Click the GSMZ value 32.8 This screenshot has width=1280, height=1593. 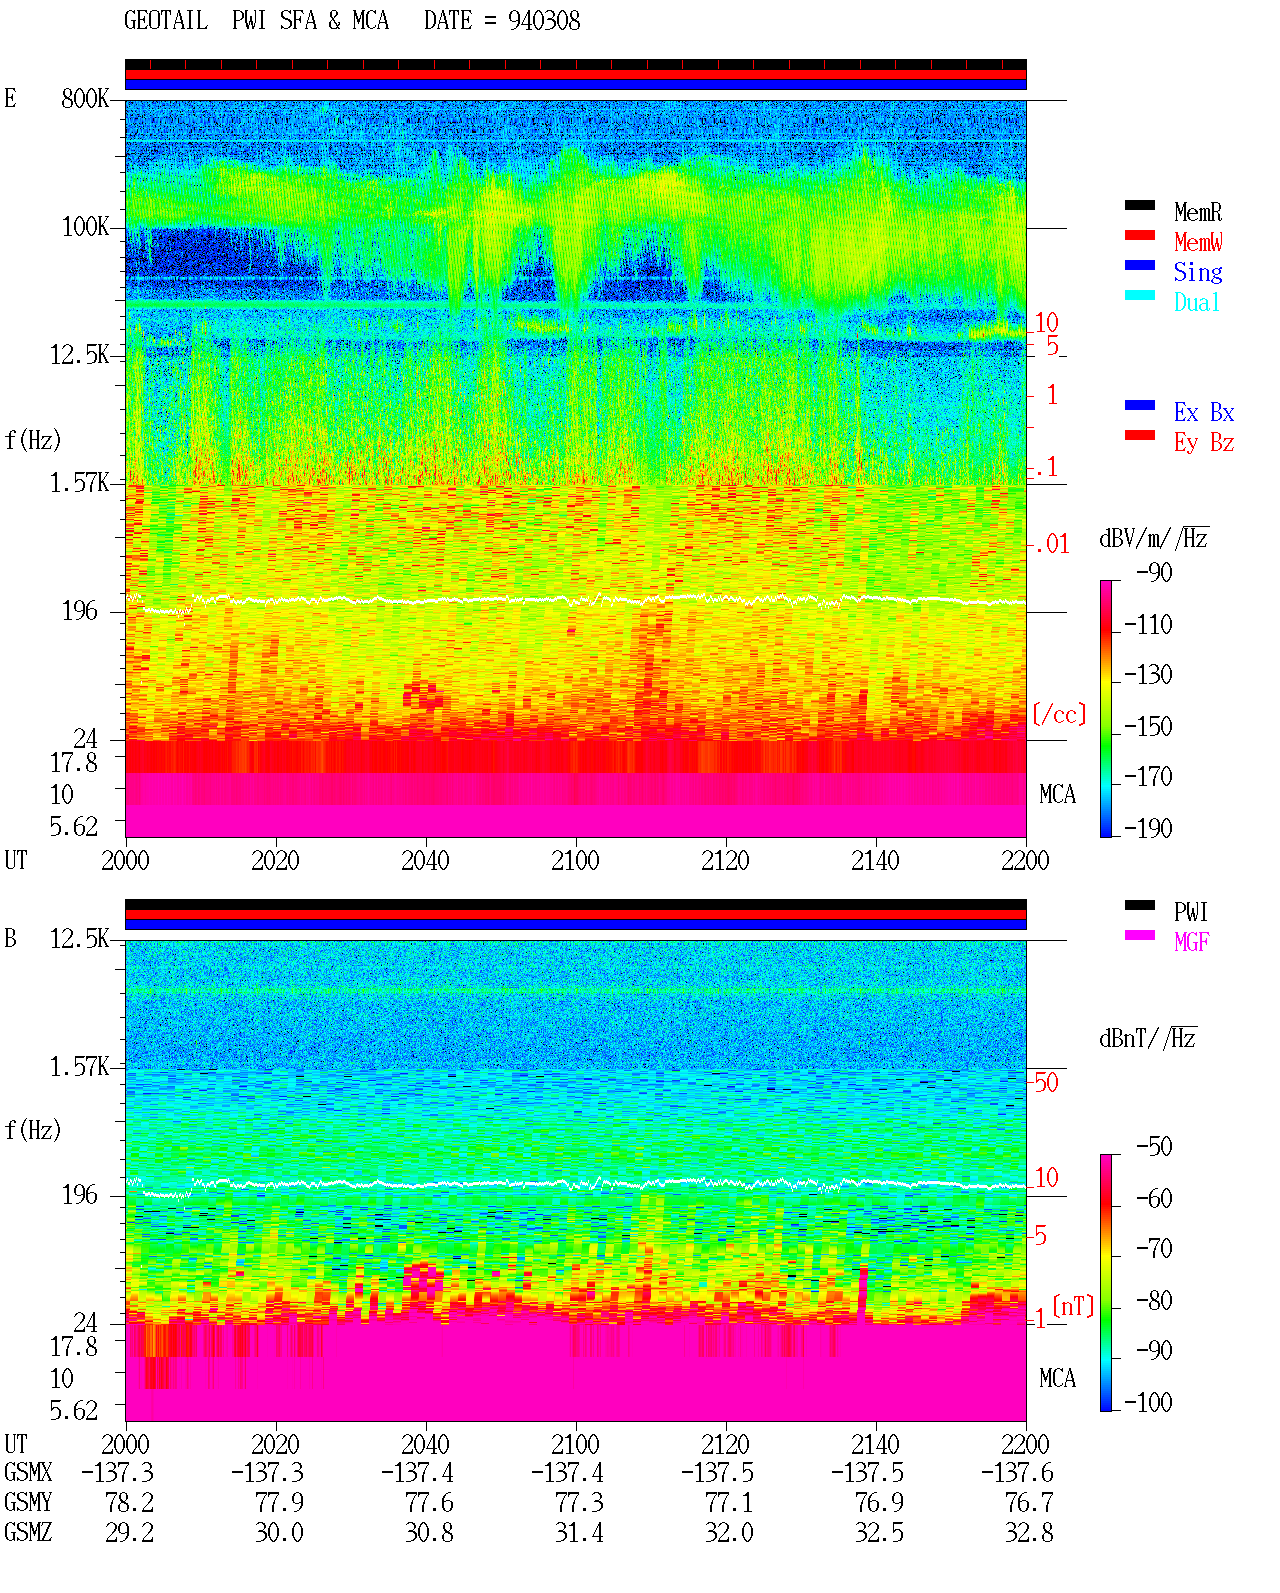click(1030, 1533)
